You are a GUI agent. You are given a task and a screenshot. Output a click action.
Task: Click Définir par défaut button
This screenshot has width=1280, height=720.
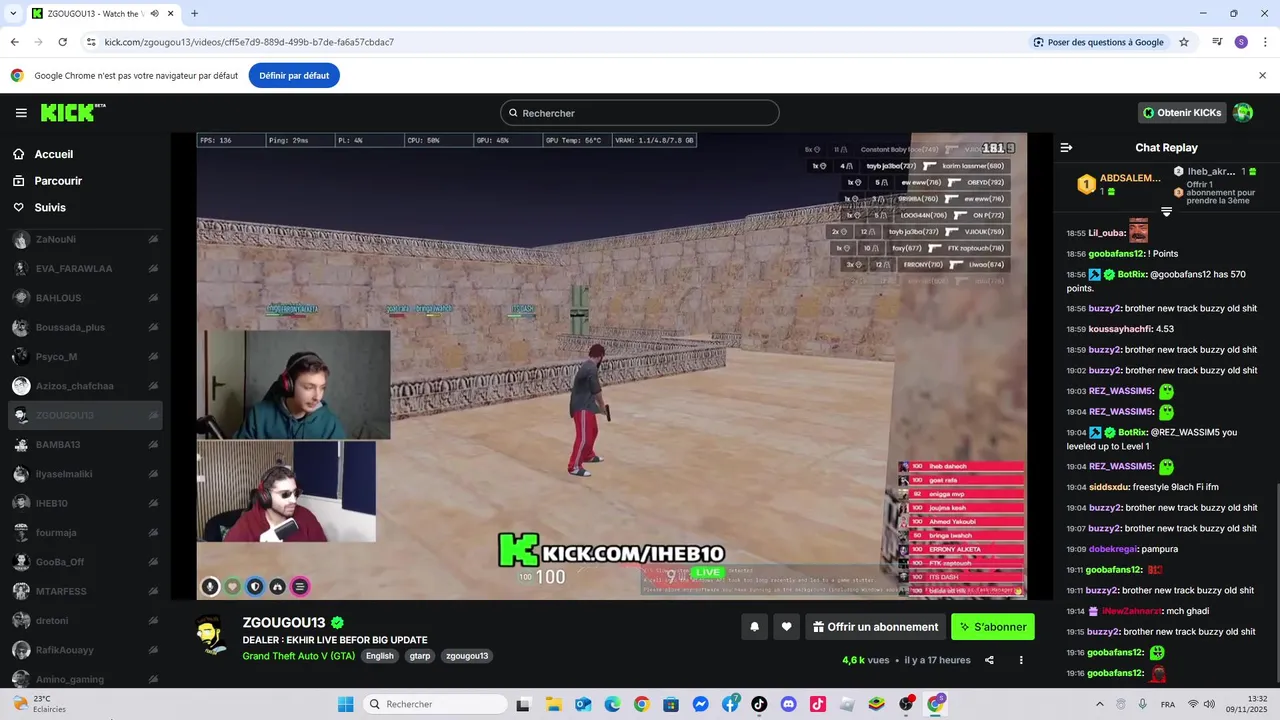[294, 75]
